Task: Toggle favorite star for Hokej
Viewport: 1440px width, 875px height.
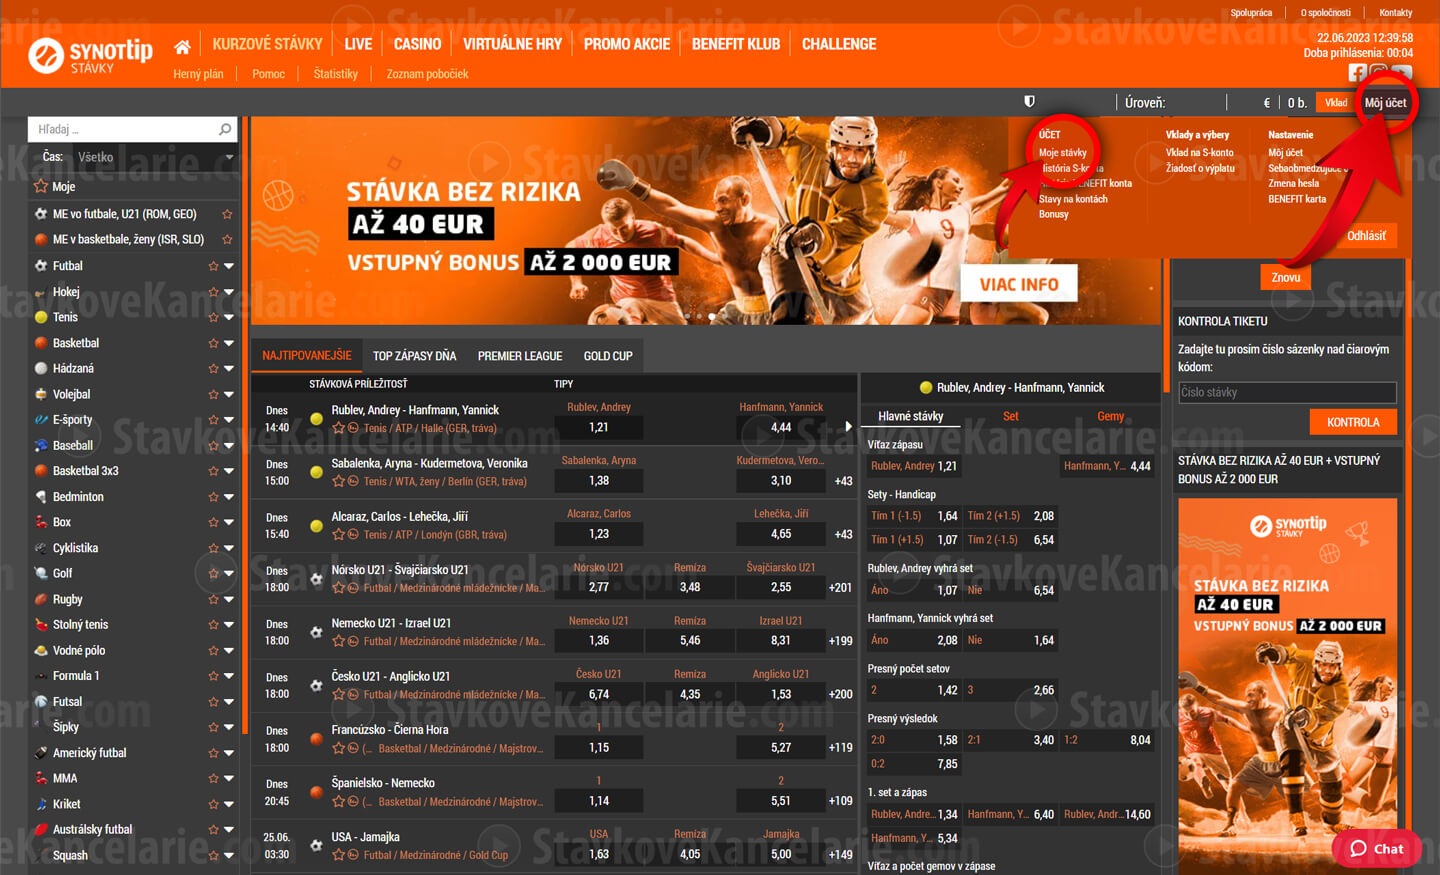Action: [213, 292]
